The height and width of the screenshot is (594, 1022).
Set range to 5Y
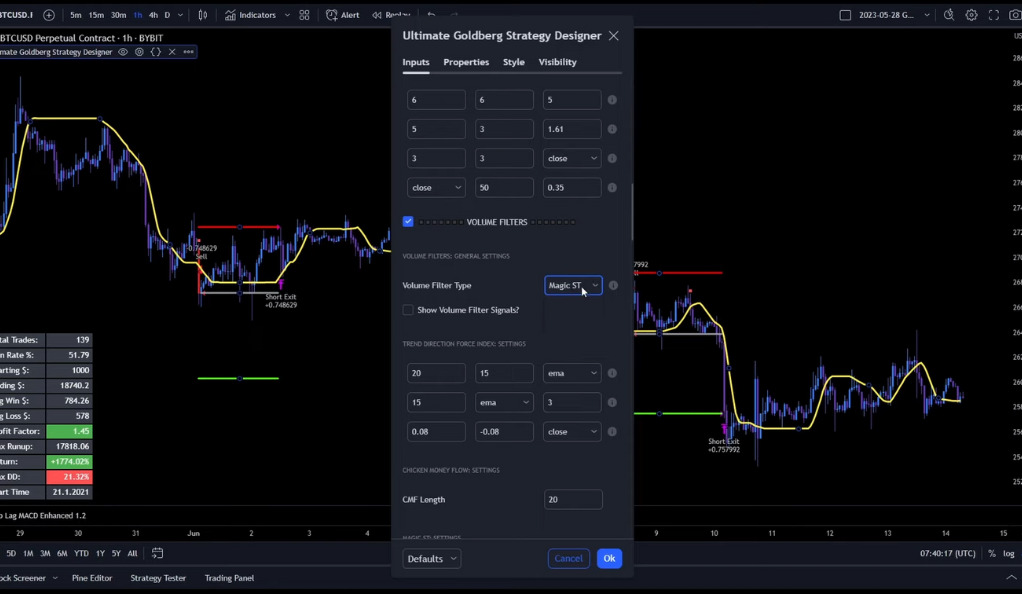(x=116, y=553)
